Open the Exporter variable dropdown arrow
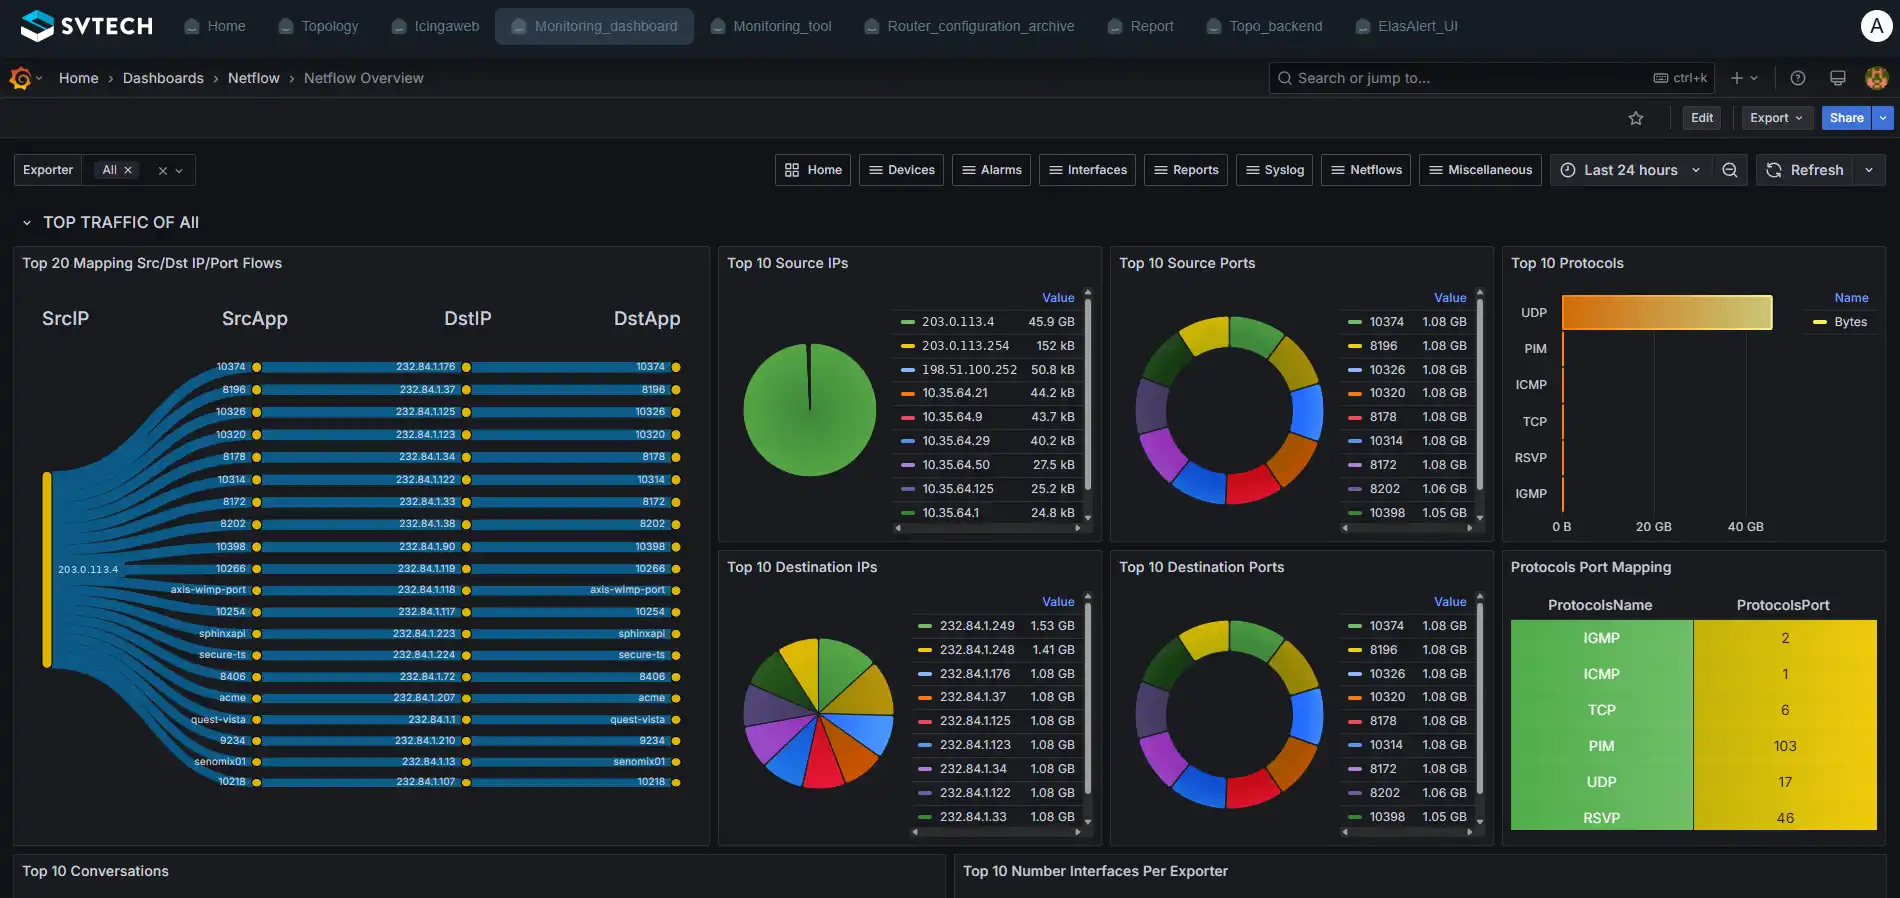This screenshot has width=1900, height=898. click(179, 171)
